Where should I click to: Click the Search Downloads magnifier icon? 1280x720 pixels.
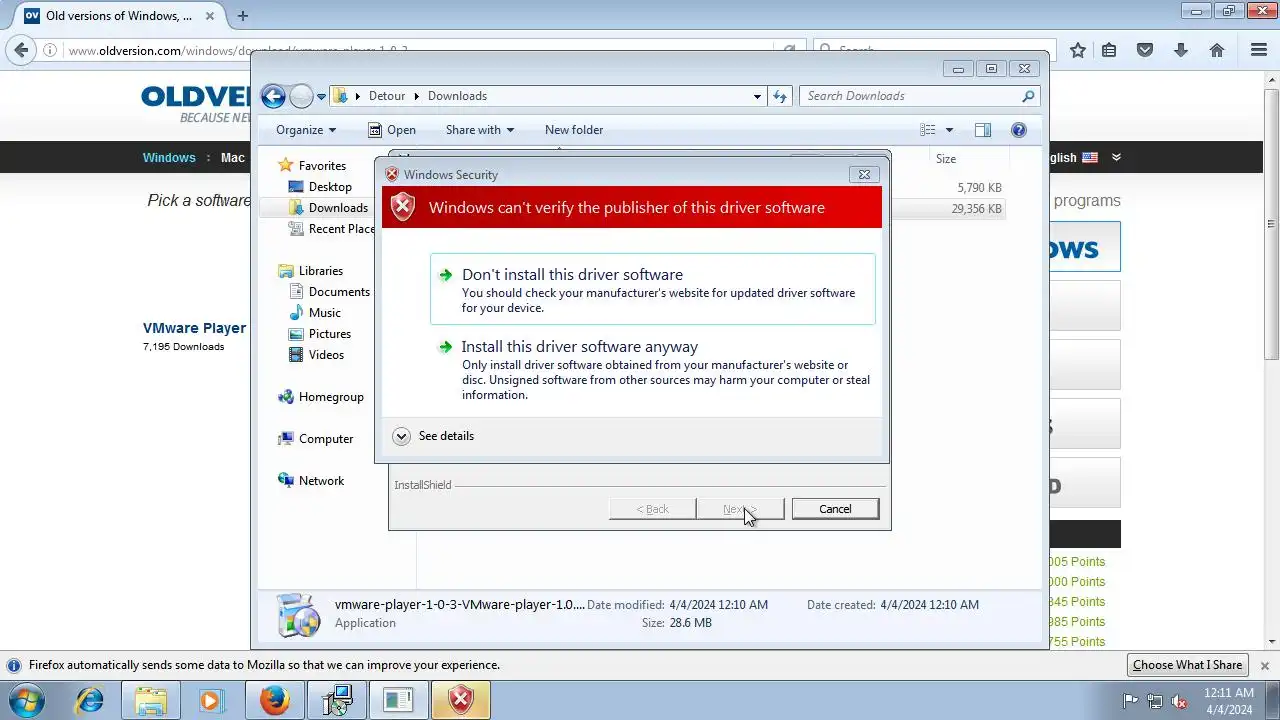tap(1028, 96)
